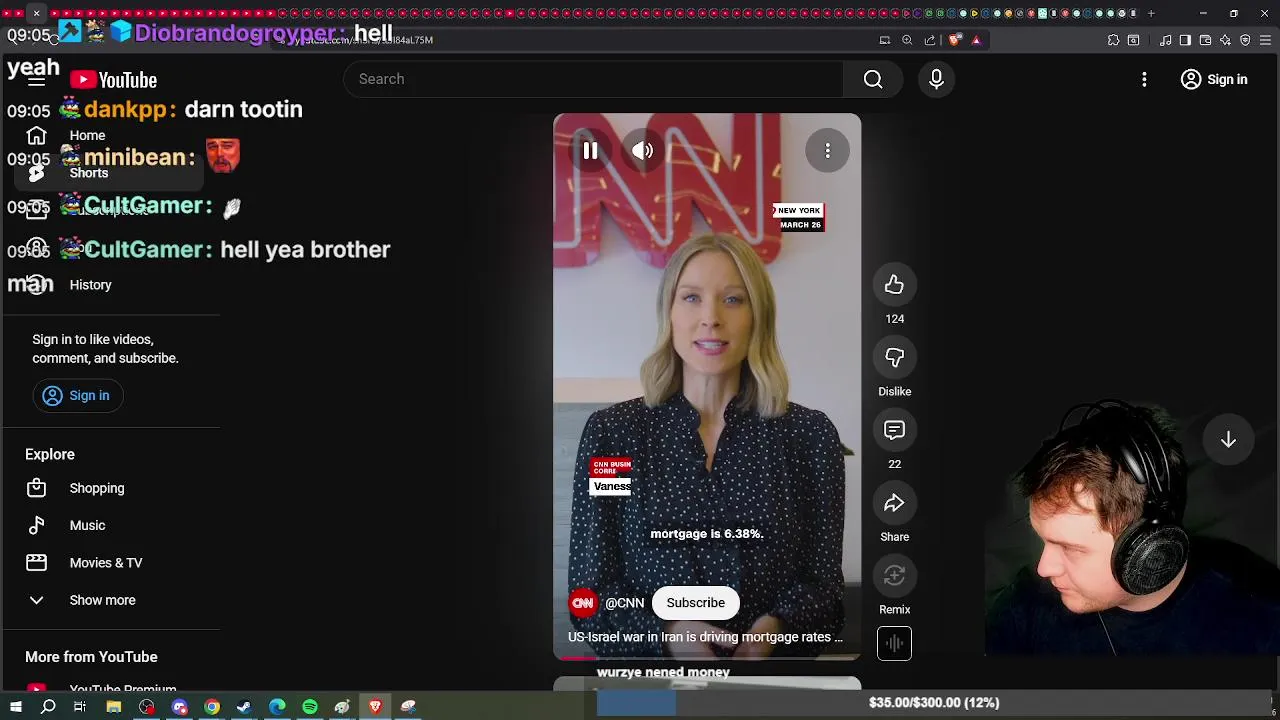Open YouTube settings three-dot menu
The height and width of the screenshot is (720, 1280).
click(x=1144, y=79)
